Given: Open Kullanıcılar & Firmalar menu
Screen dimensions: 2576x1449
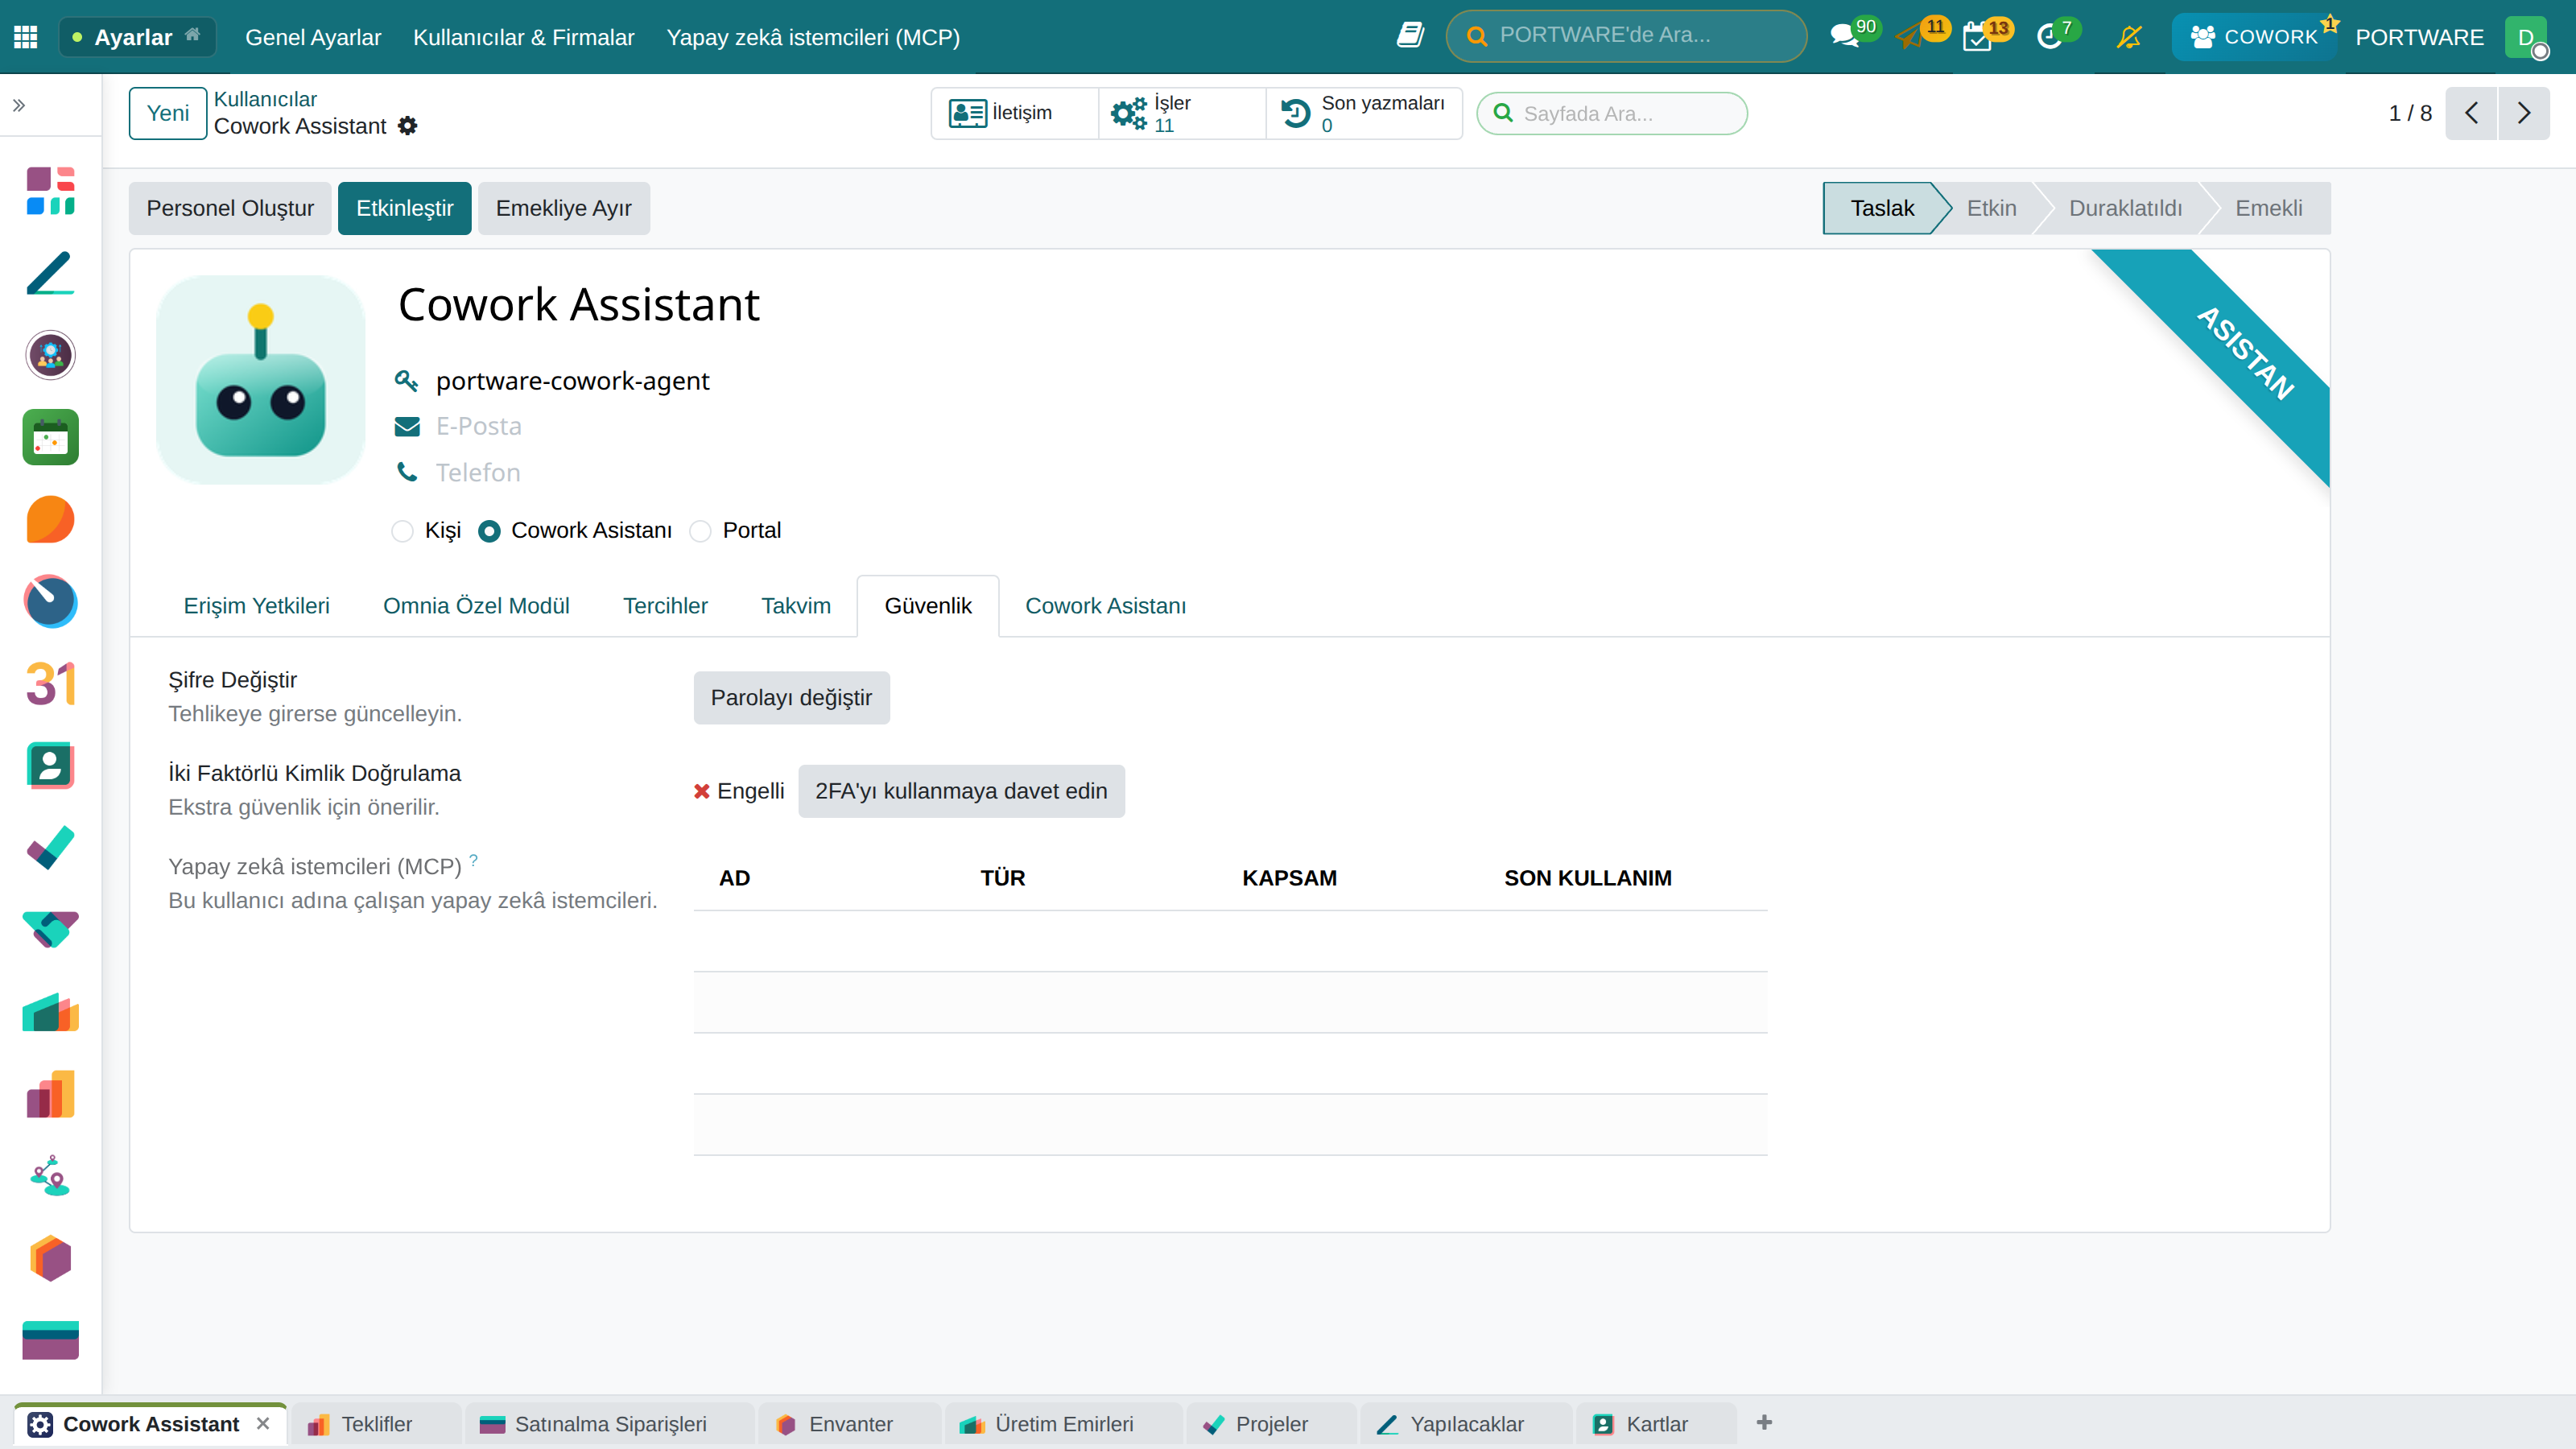Looking at the screenshot, I should 524,37.
